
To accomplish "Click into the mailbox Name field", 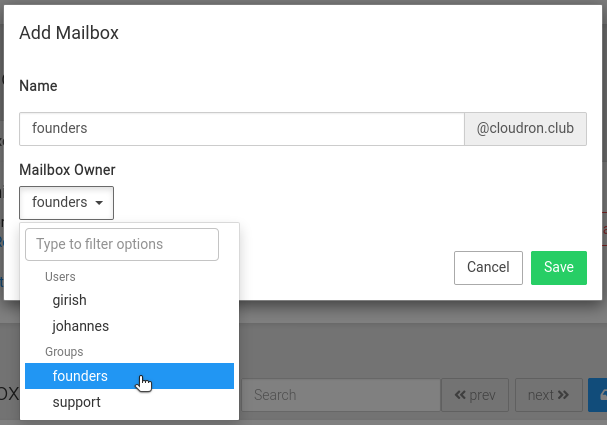I will coord(241,128).
